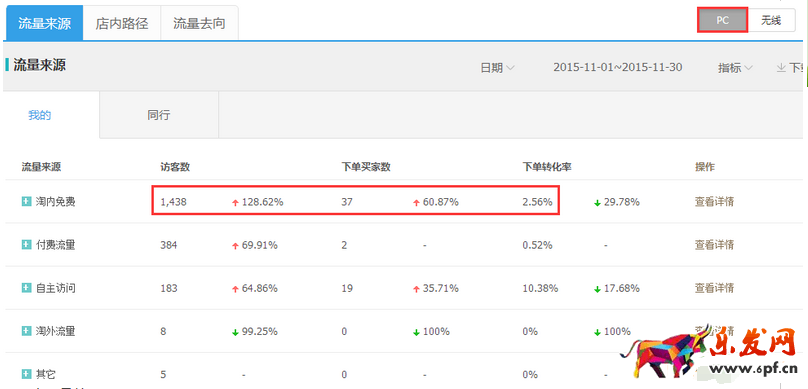This screenshot has width=808, height=389.
Task: Expand the 自主访问 row plus icon
Action: 26,288
